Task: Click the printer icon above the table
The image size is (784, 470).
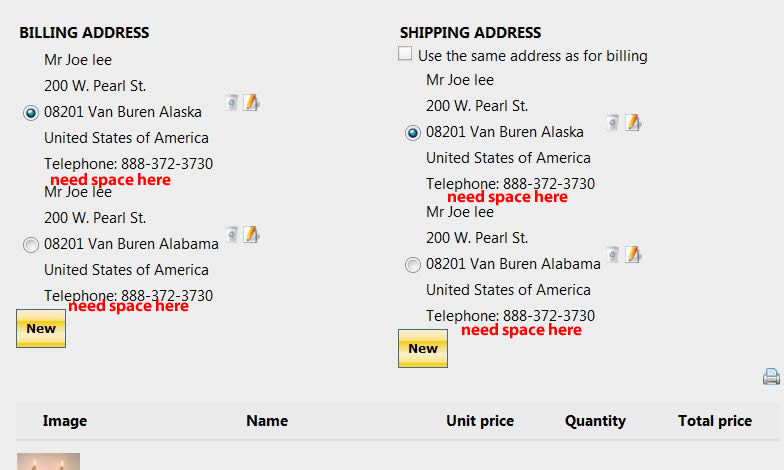Action: [x=772, y=376]
